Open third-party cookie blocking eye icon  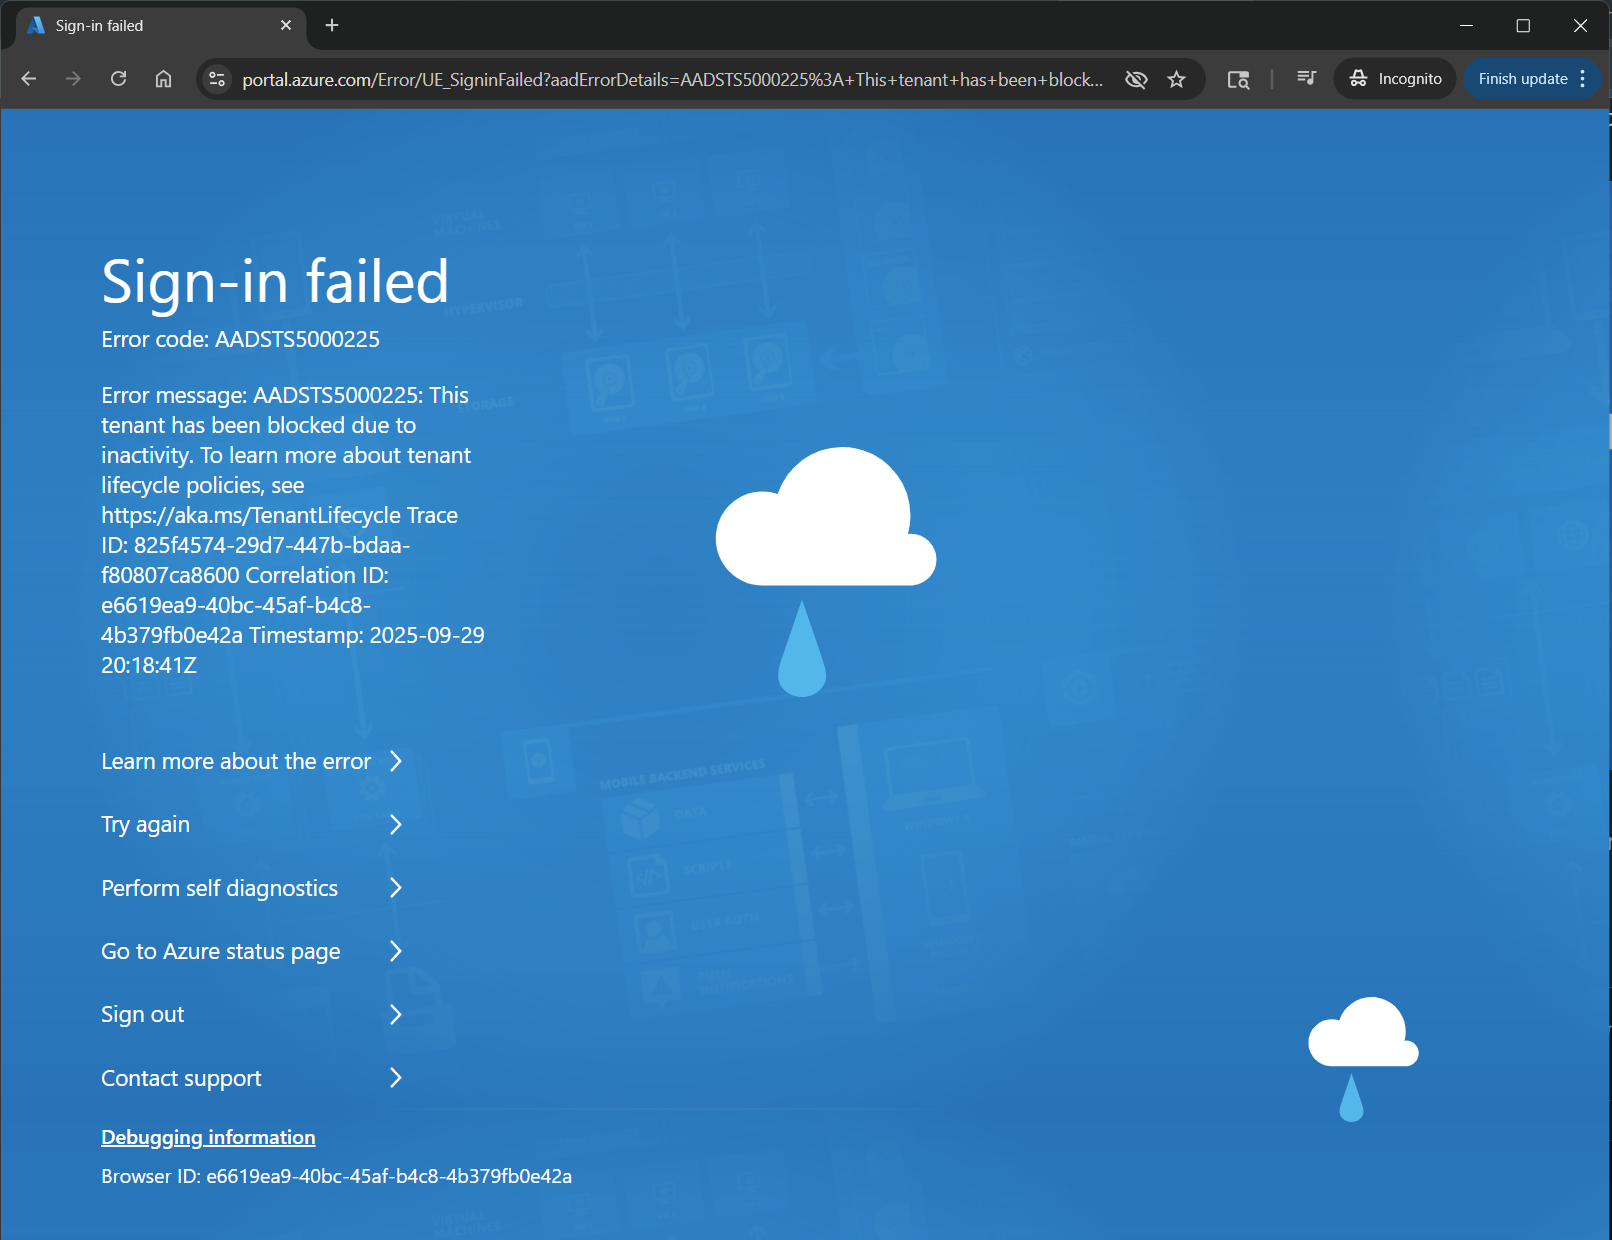[1136, 79]
